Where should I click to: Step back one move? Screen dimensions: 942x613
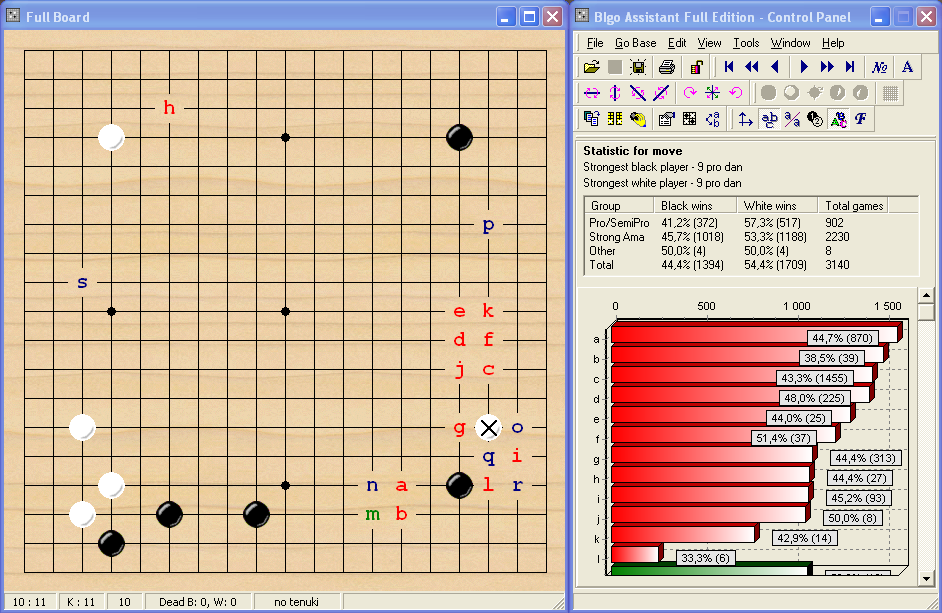tap(775, 67)
